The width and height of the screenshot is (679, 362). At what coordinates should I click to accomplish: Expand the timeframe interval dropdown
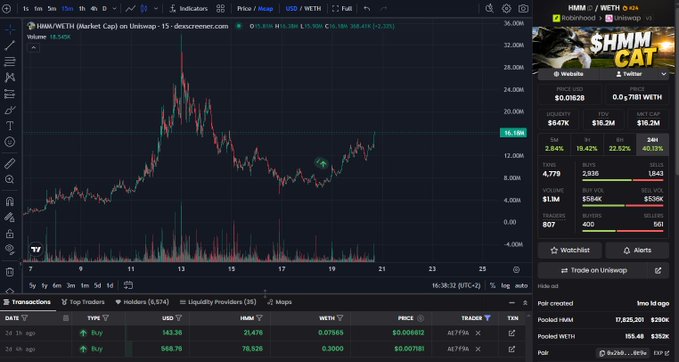114,8
